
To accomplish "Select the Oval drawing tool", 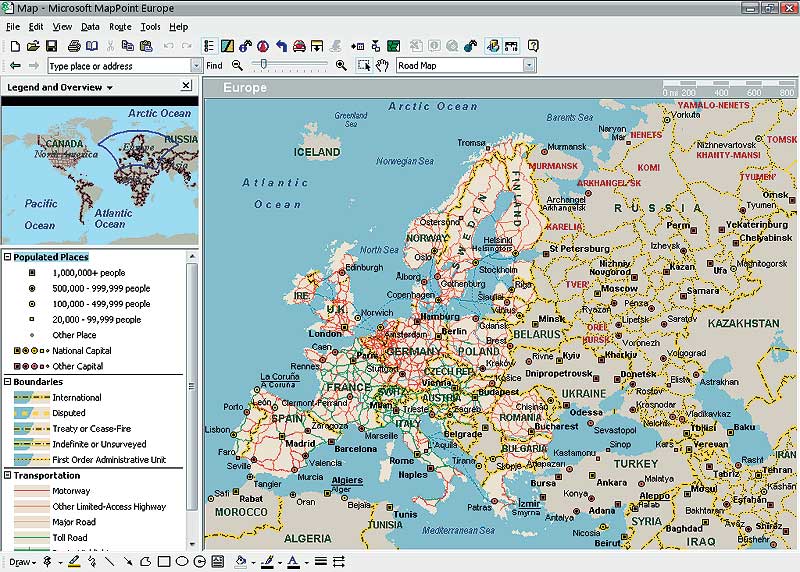I will click(x=182, y=562).
